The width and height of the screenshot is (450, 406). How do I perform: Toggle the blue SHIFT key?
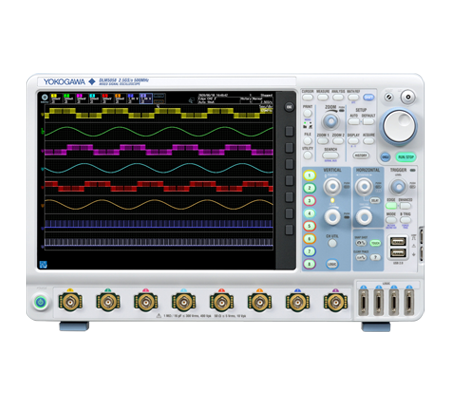coord(369,97)
